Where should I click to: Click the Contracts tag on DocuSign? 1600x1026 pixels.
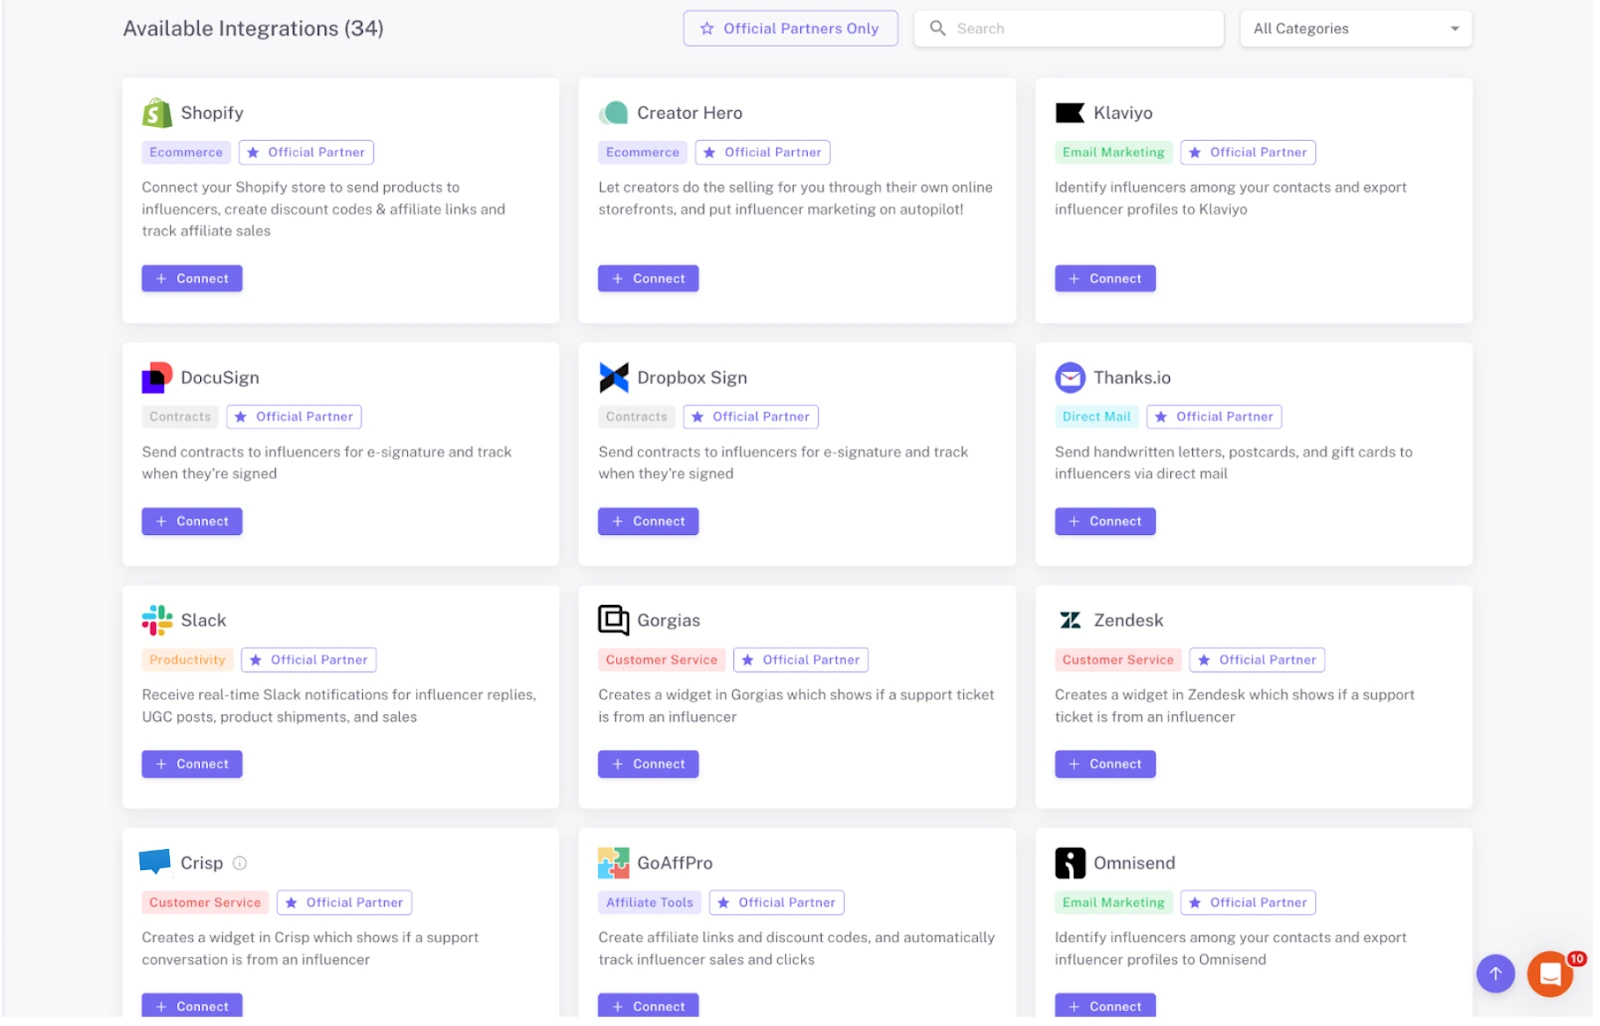point(180,417)
